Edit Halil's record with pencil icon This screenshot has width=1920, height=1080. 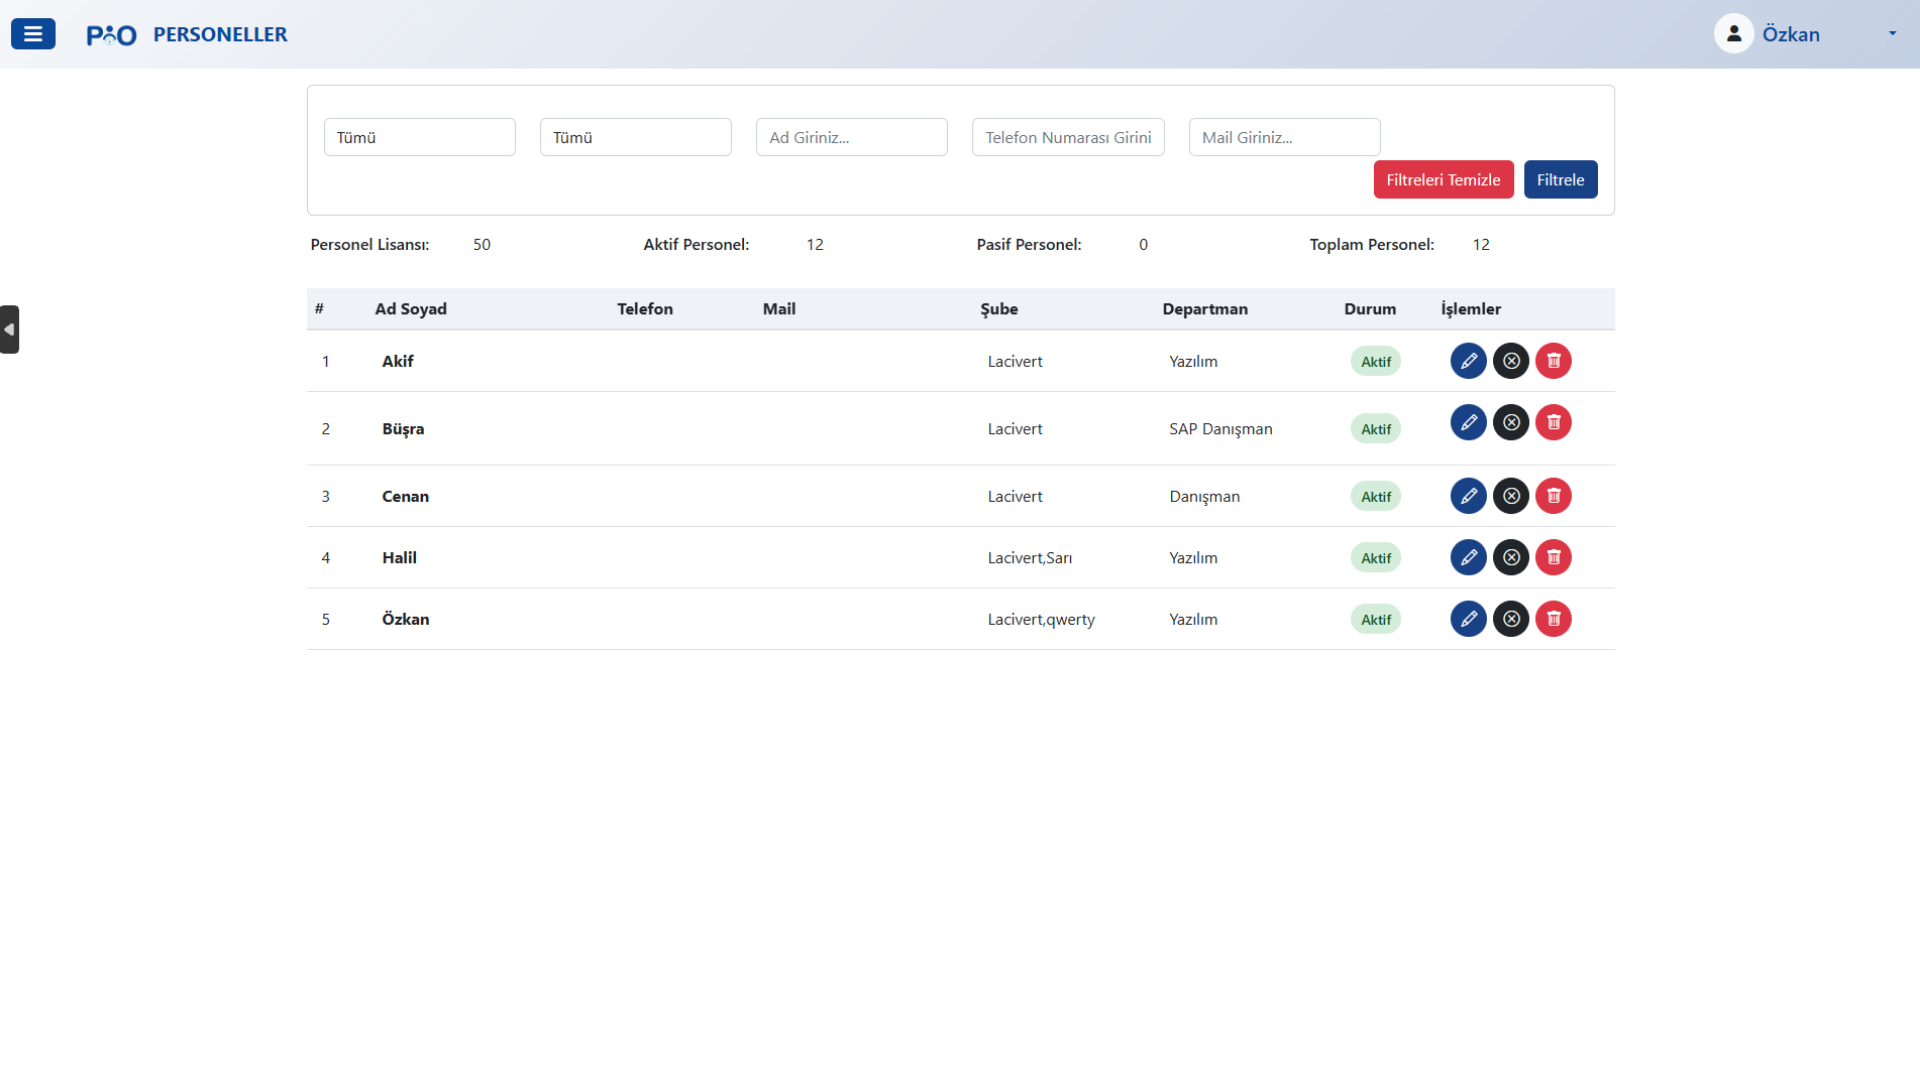(x=1468, y=557)
